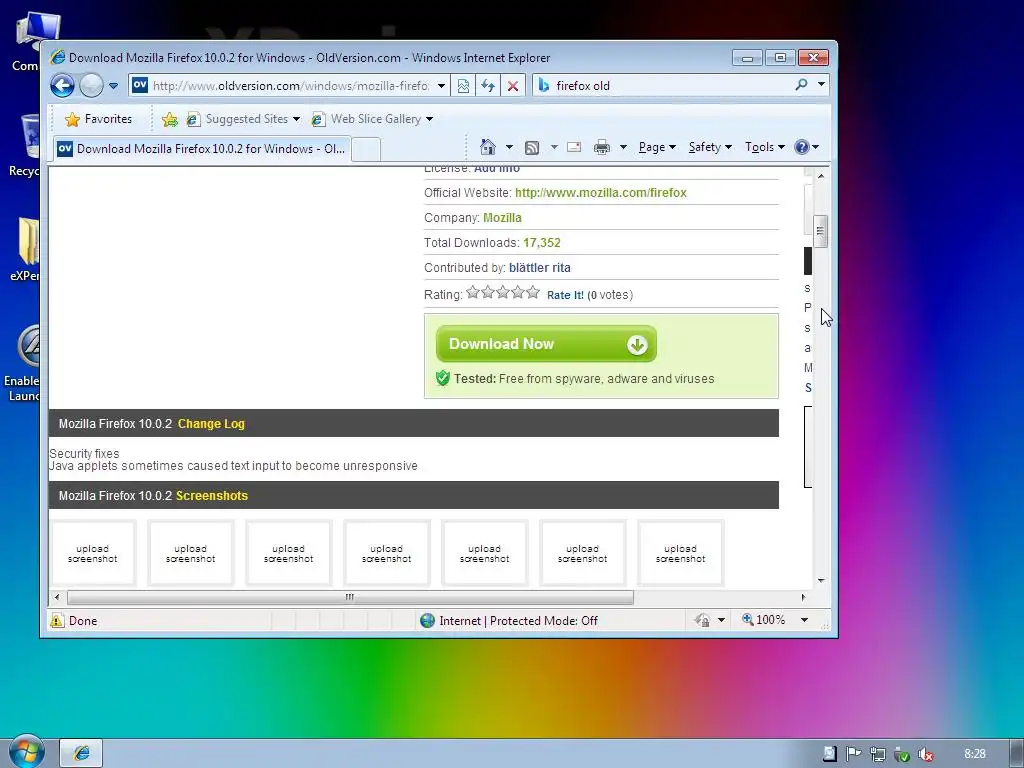Click the warning icon in status bar
1024x768 pixels.
(57, 620)
